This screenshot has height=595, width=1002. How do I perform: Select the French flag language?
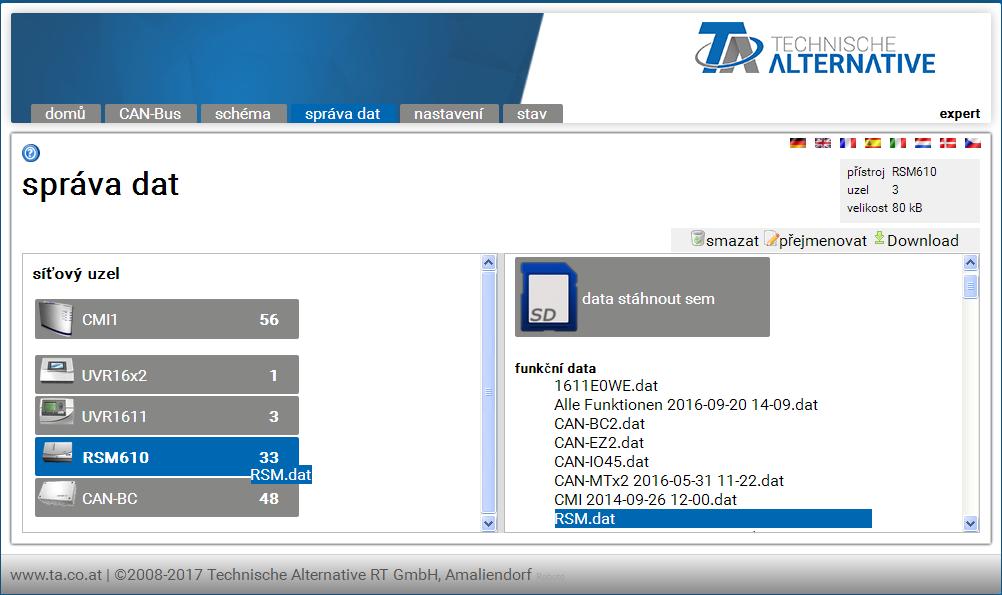(847, 143)
